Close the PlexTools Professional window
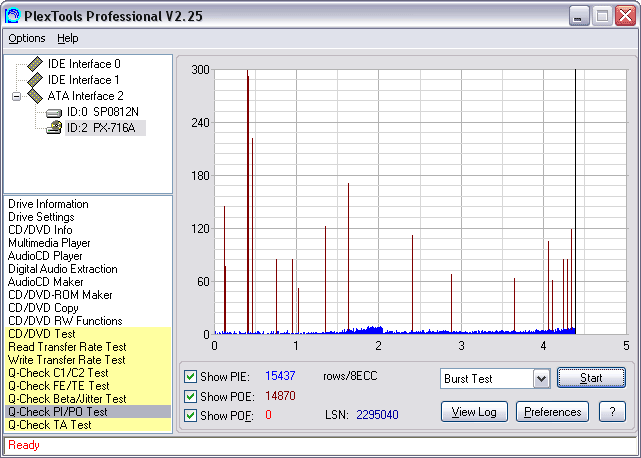641x458 pixels. point(625,16)
